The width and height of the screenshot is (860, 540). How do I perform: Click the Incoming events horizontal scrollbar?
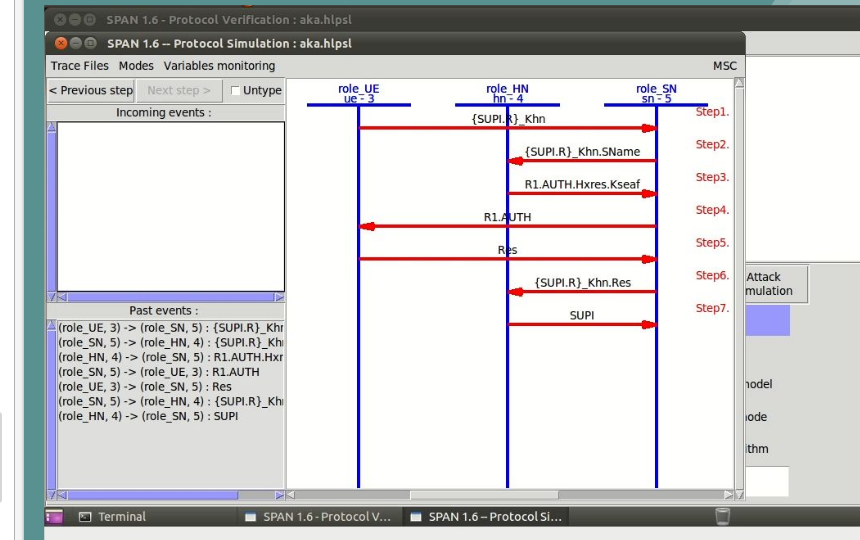tap(171, 297)
